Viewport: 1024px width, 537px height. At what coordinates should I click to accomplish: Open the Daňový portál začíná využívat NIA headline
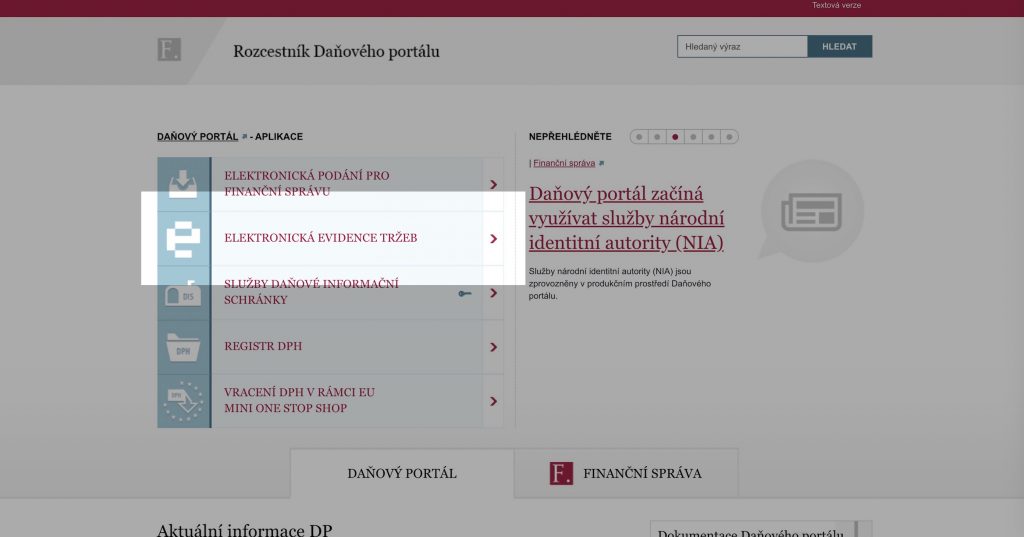626,218
